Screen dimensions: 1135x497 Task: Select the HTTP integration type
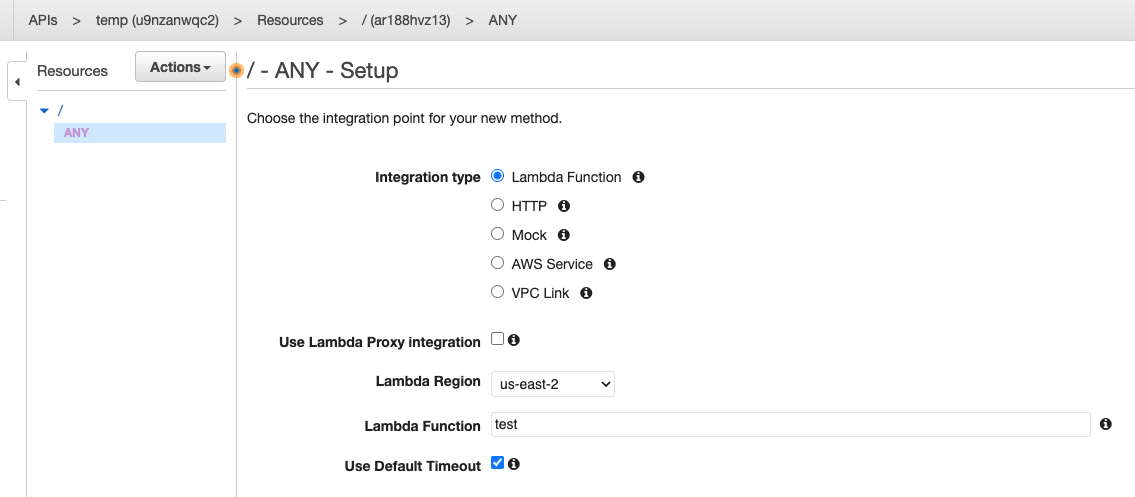(498, 206)
